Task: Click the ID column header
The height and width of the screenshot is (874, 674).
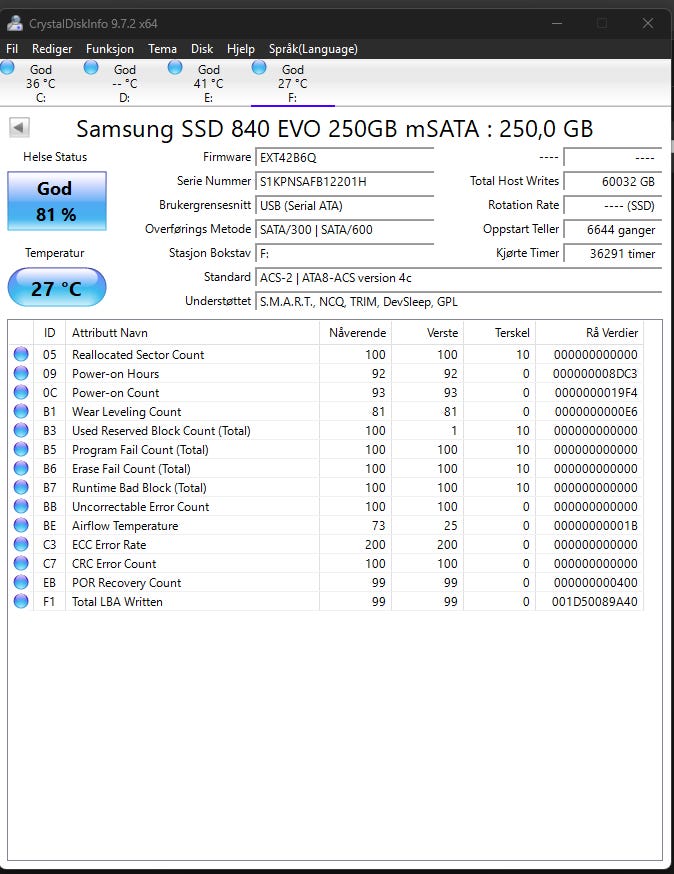Action: [50, 333]
